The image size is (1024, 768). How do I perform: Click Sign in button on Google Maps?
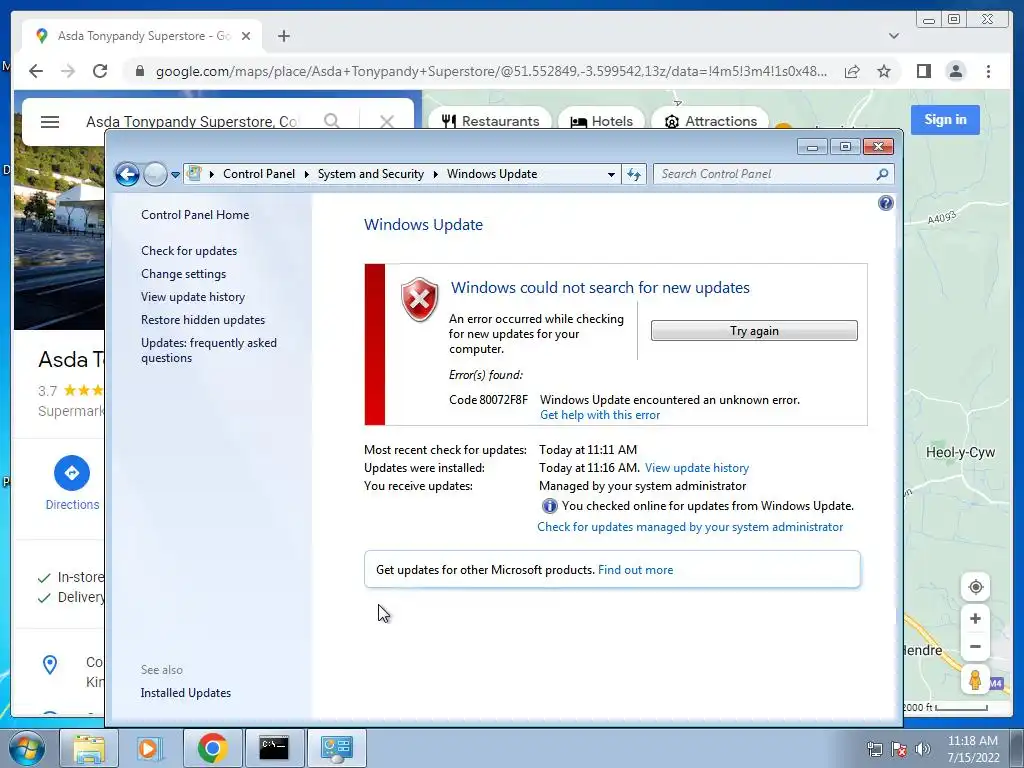945,120
